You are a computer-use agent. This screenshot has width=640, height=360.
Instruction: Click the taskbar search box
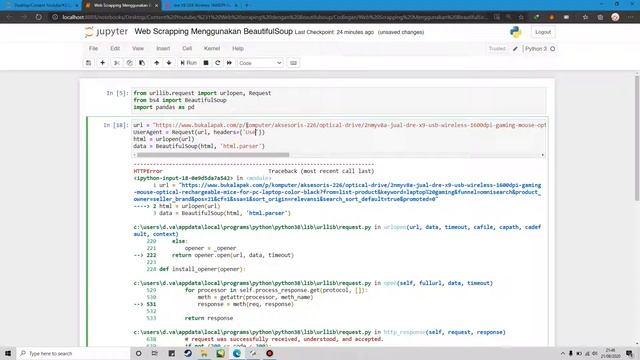(x=73, y=353)
